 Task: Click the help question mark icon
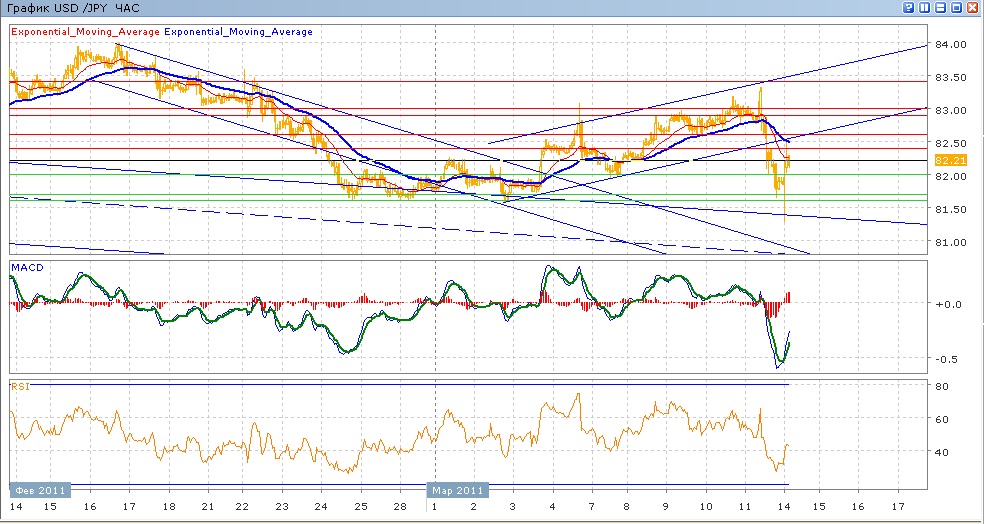(909, 7)
